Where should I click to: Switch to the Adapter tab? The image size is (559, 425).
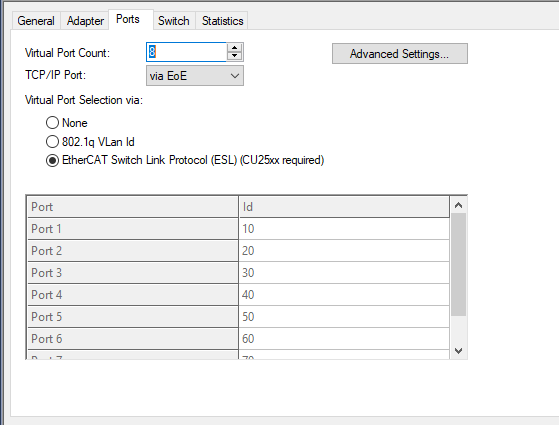(85, 21)
